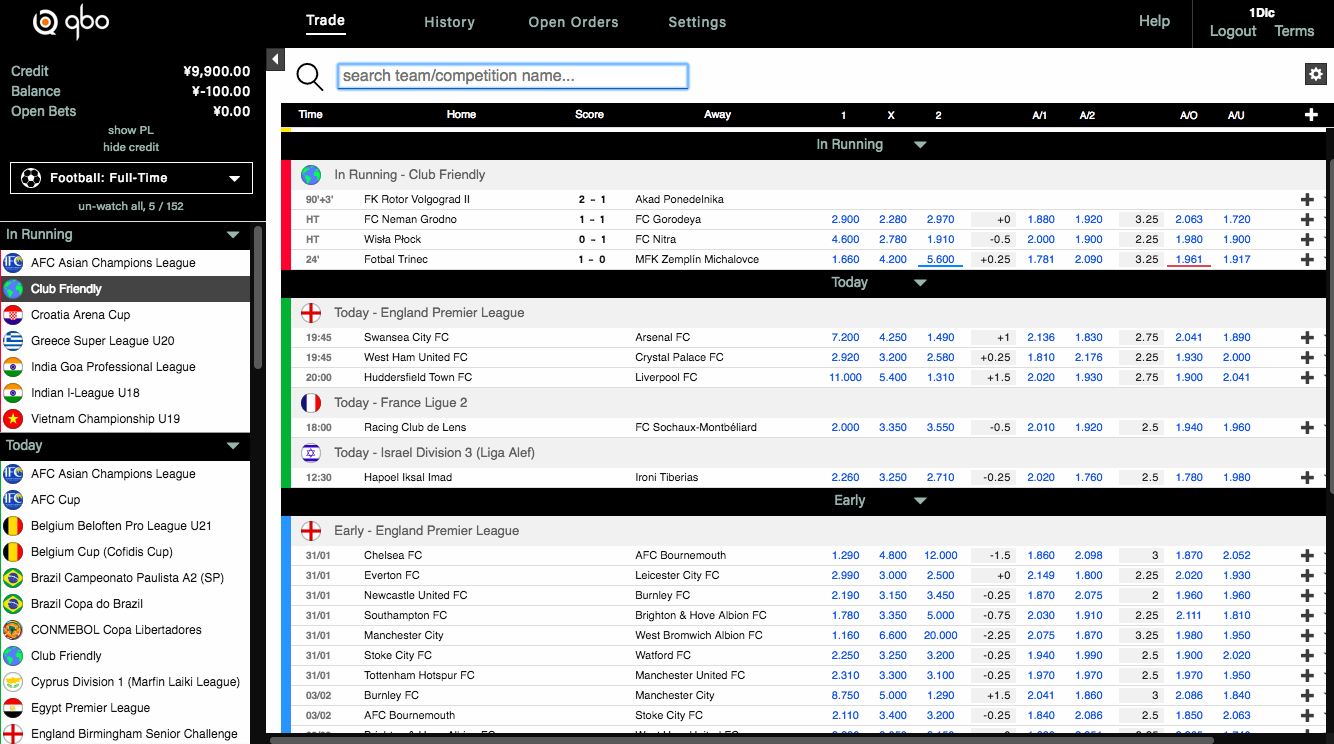Image resolution: width=1334 pixels, height=744 pixels.
Task: Expand the FK Rotor Volgograd II row plus
Action: 1307,199
